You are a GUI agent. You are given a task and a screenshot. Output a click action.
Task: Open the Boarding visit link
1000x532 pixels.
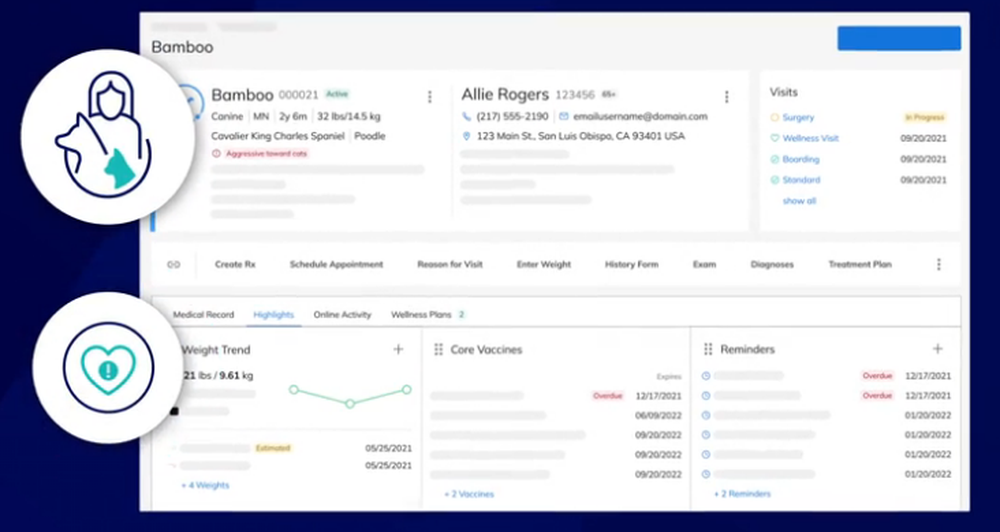coord(801,159)
